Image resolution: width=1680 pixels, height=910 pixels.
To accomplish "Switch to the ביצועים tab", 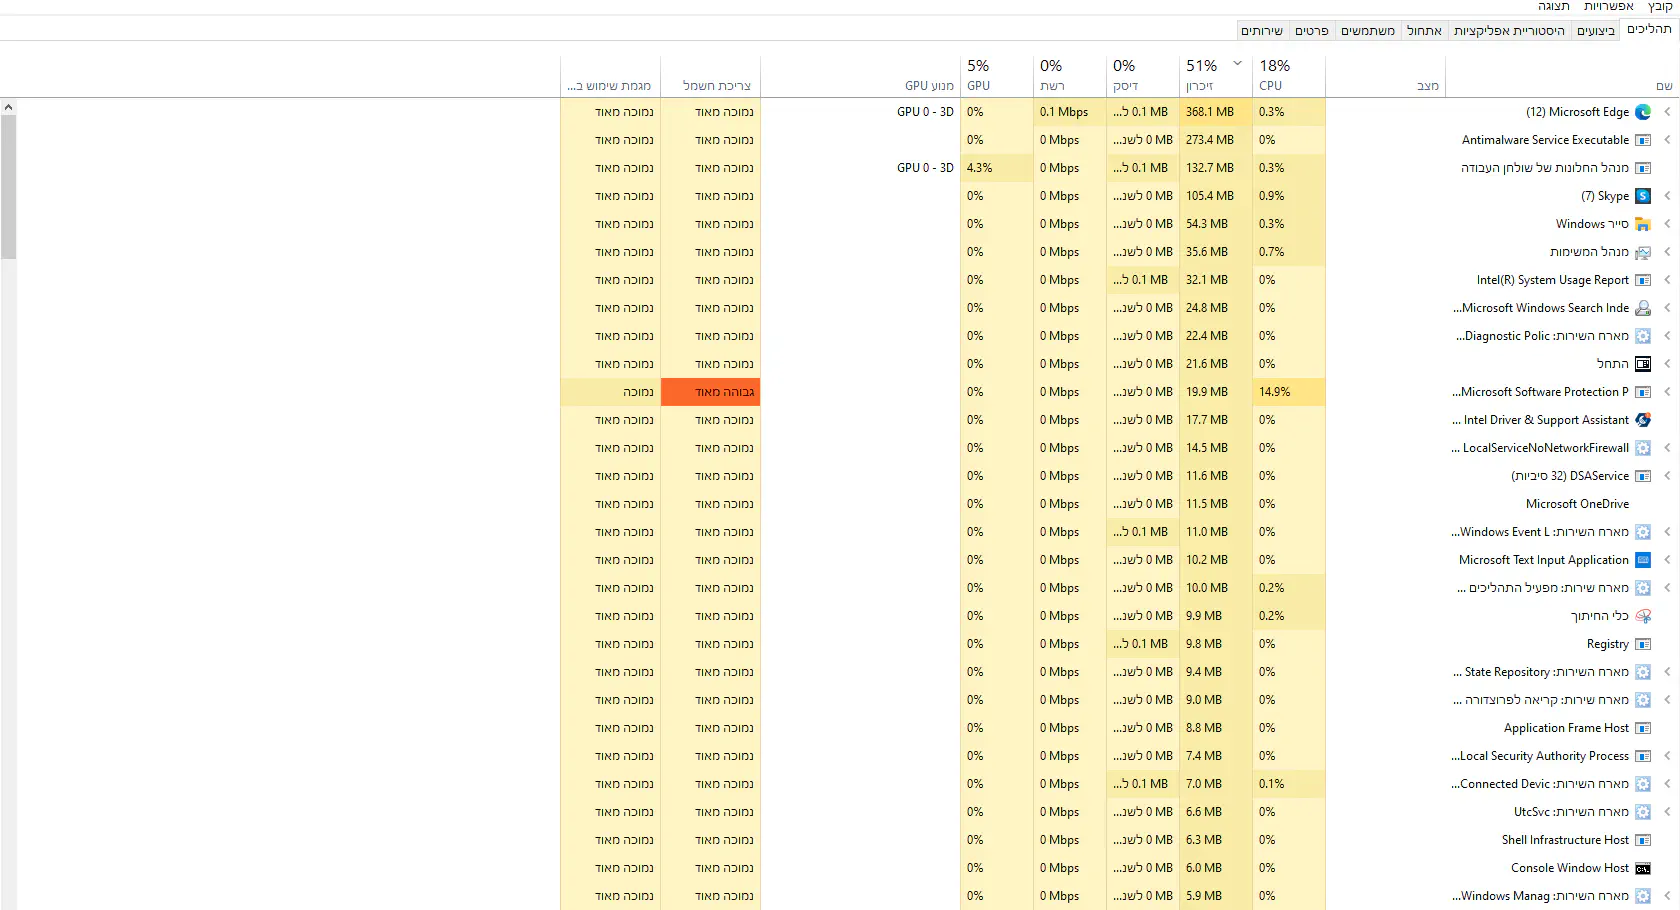I will (1595, 31).
